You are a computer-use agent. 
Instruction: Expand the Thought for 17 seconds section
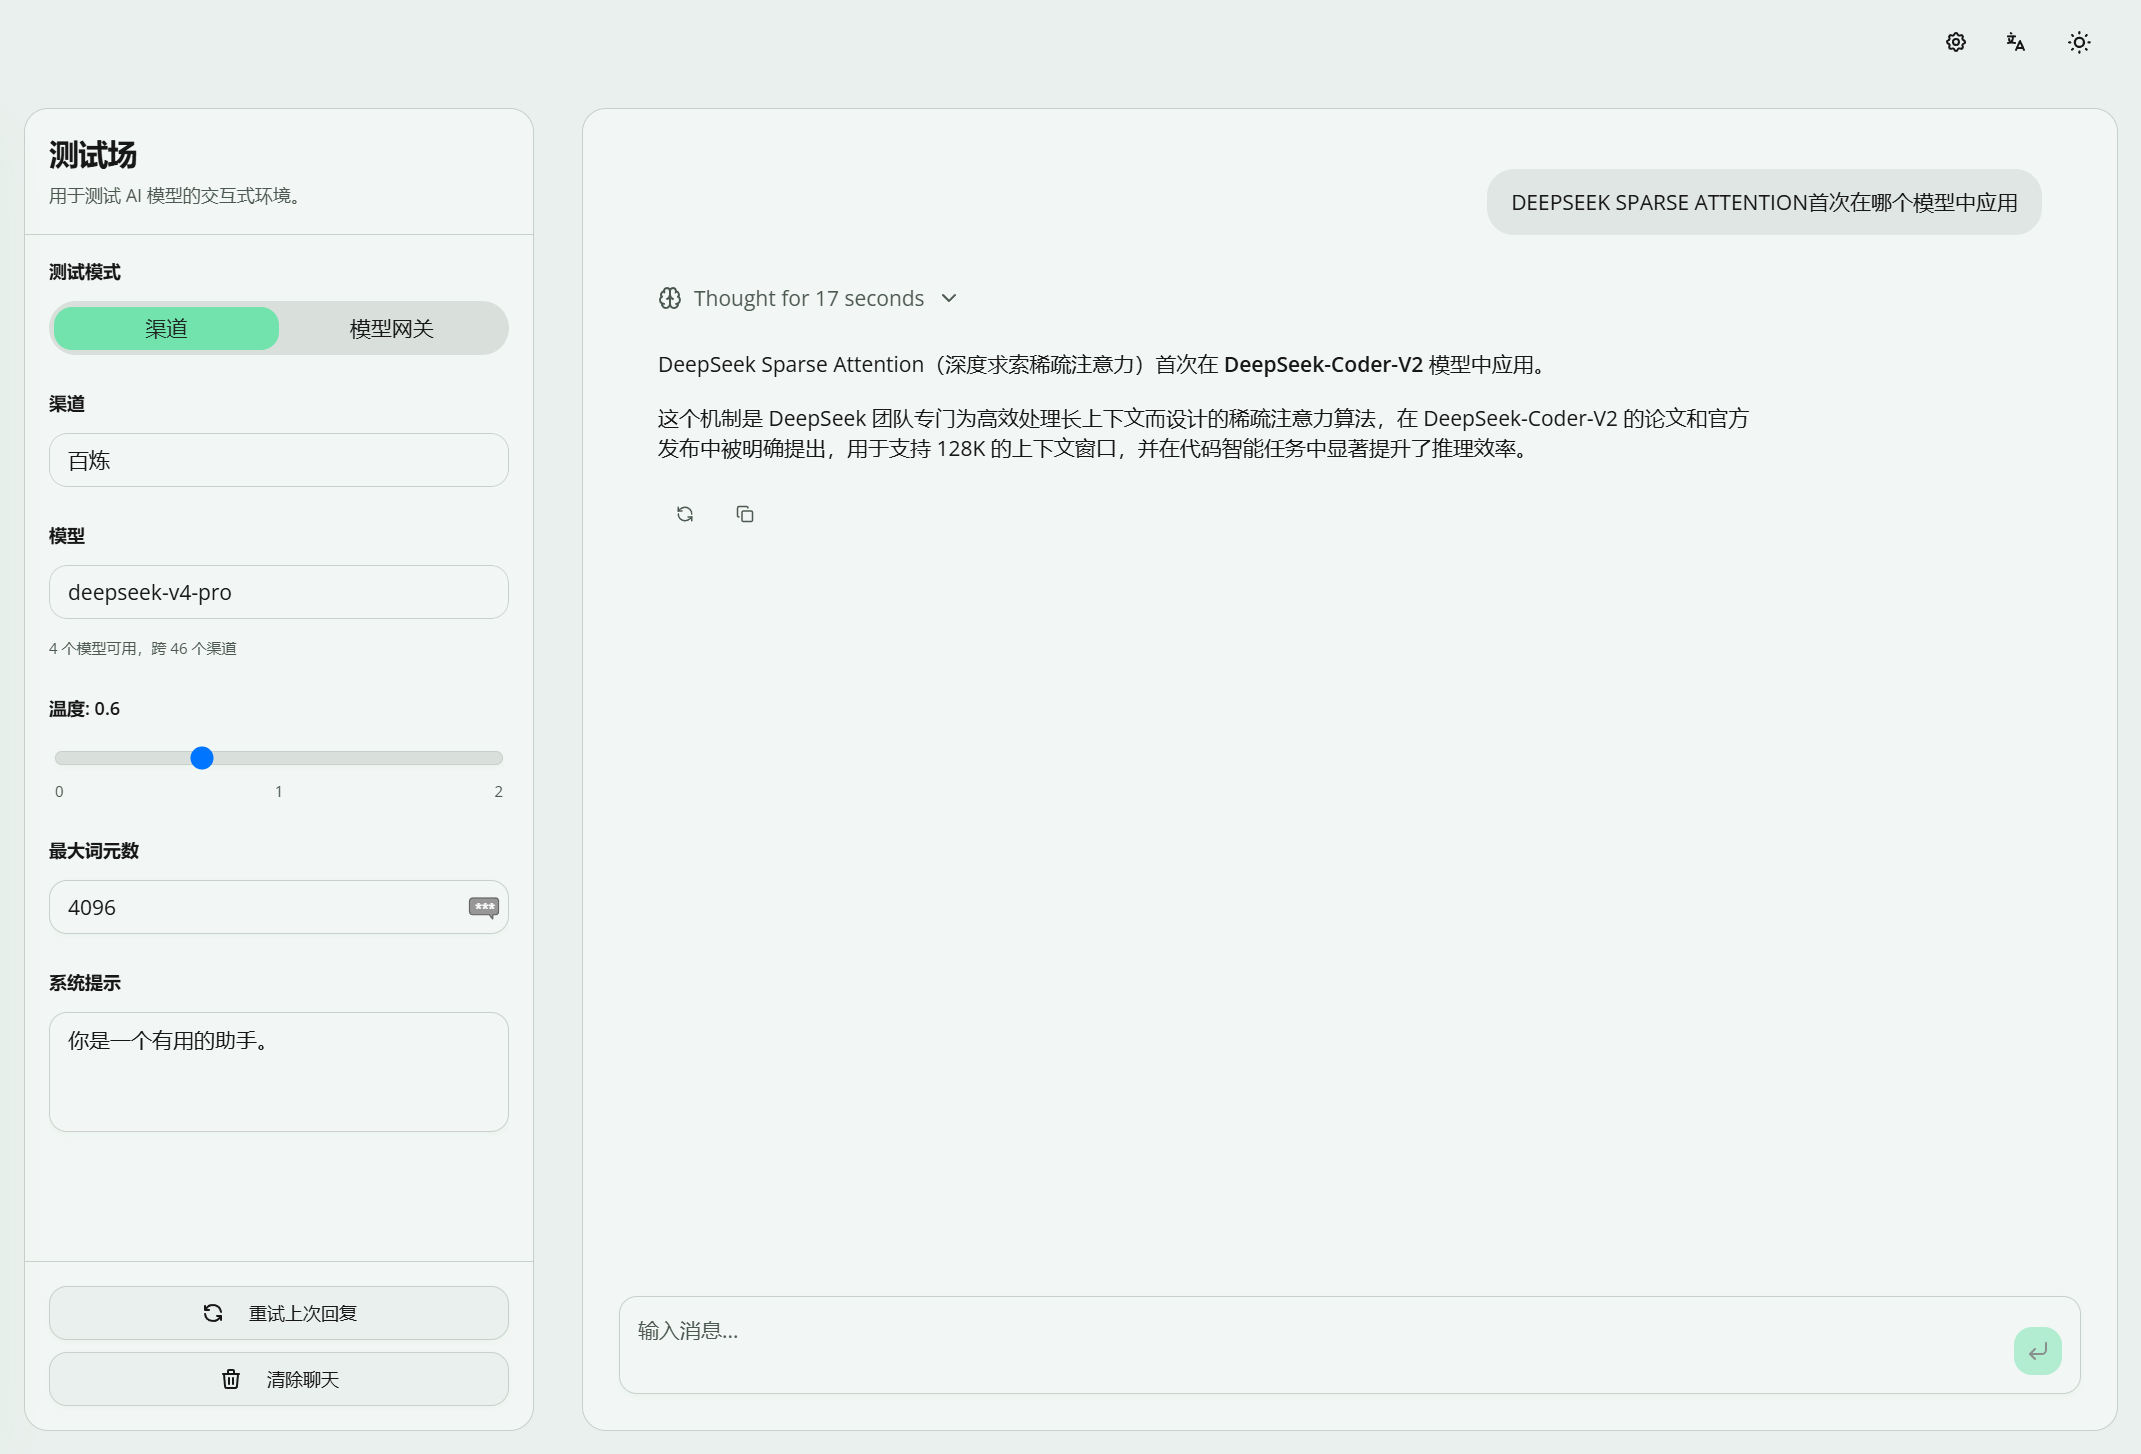tap(808, 298)
